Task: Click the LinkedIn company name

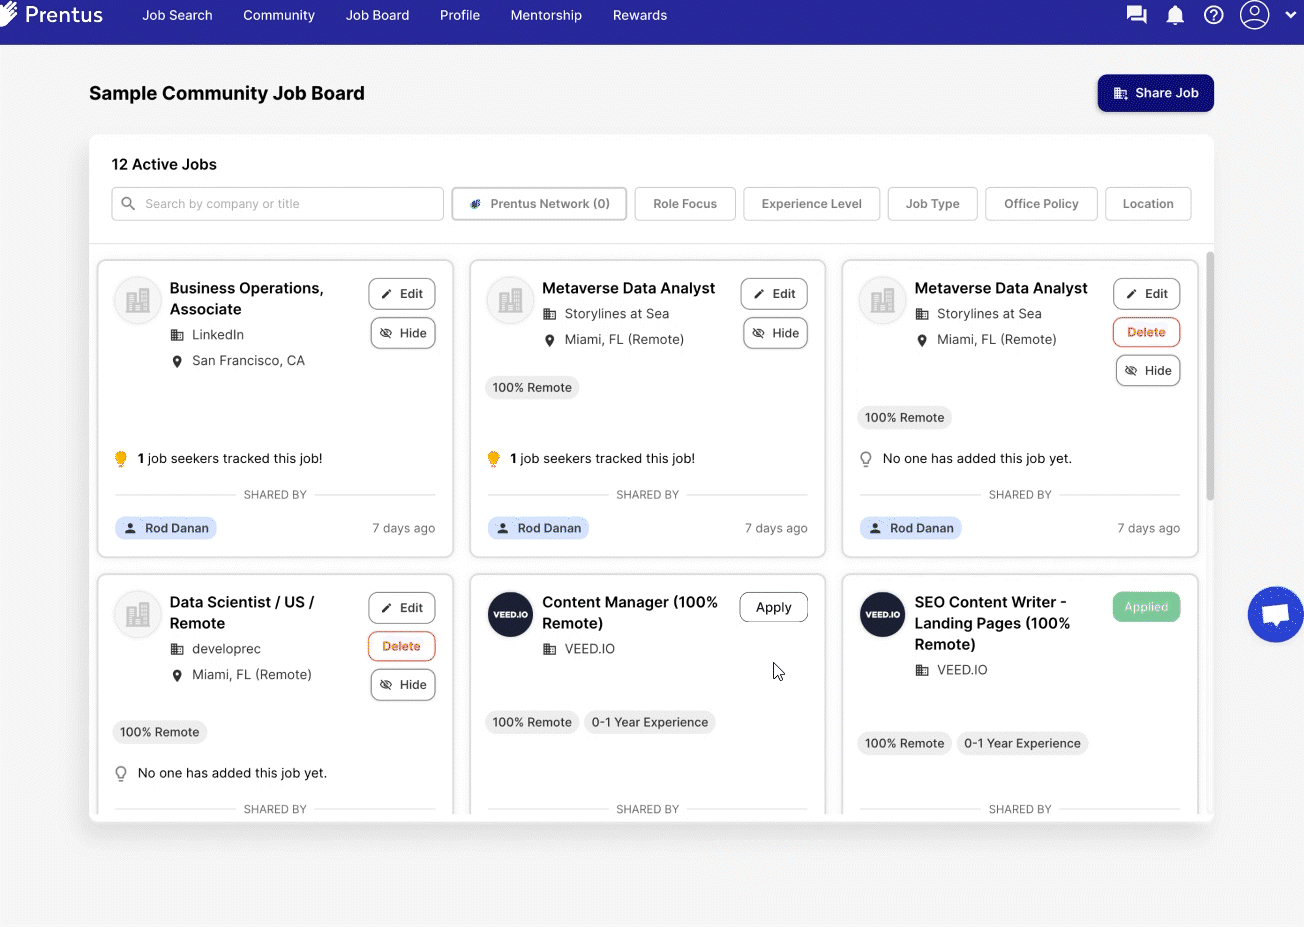Action: 218,335
